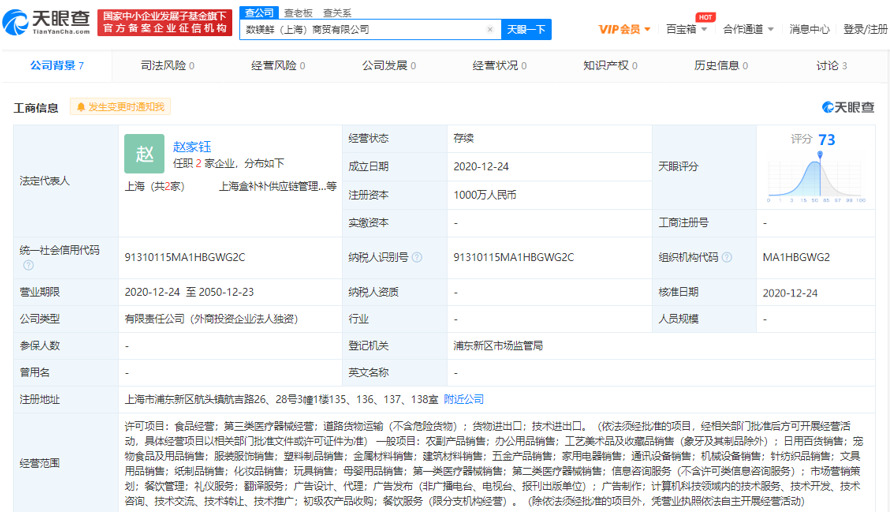The image size is (890, 513).
Task: Select the 经营状况 tab
Action: 499,65
